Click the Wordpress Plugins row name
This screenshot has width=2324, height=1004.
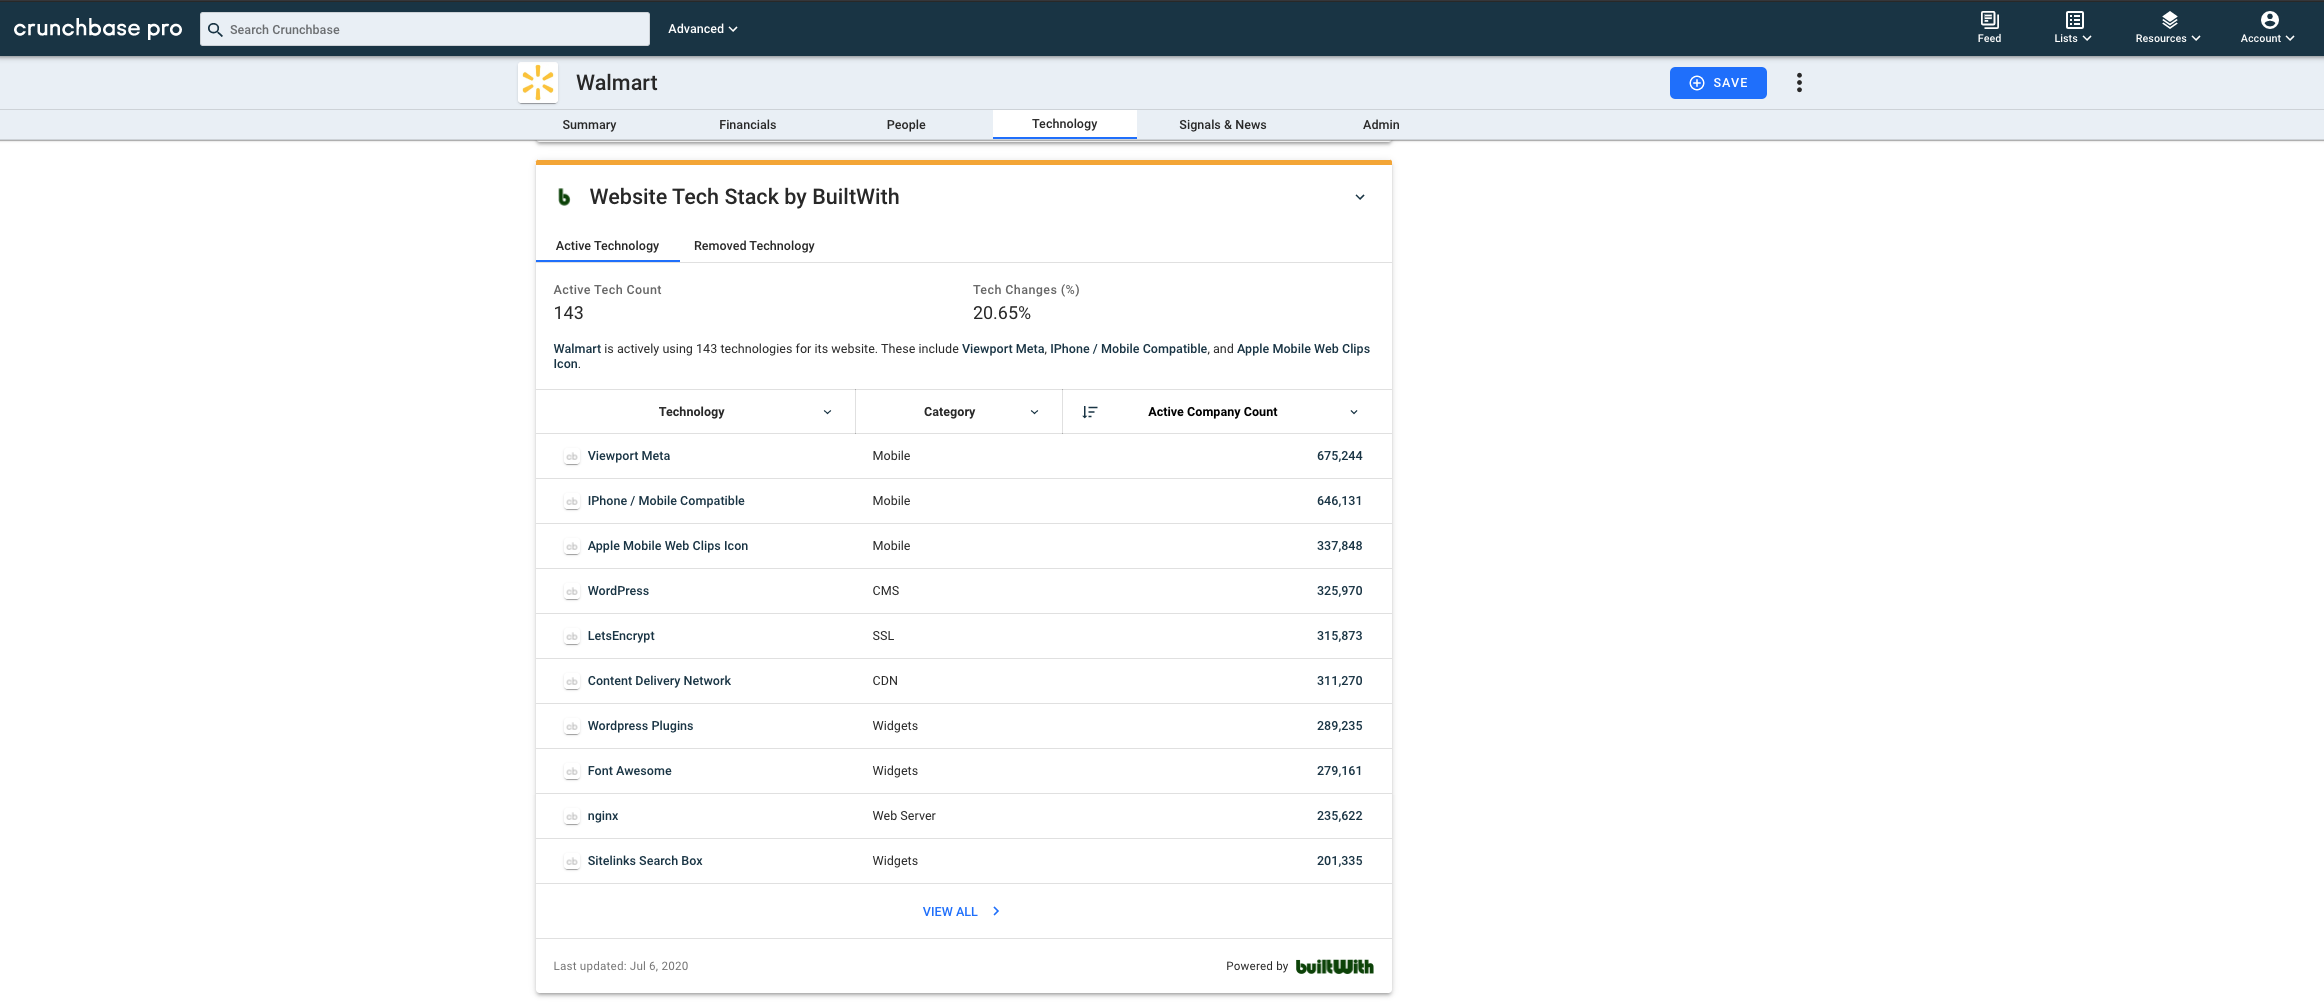click(x=640, y=726)
